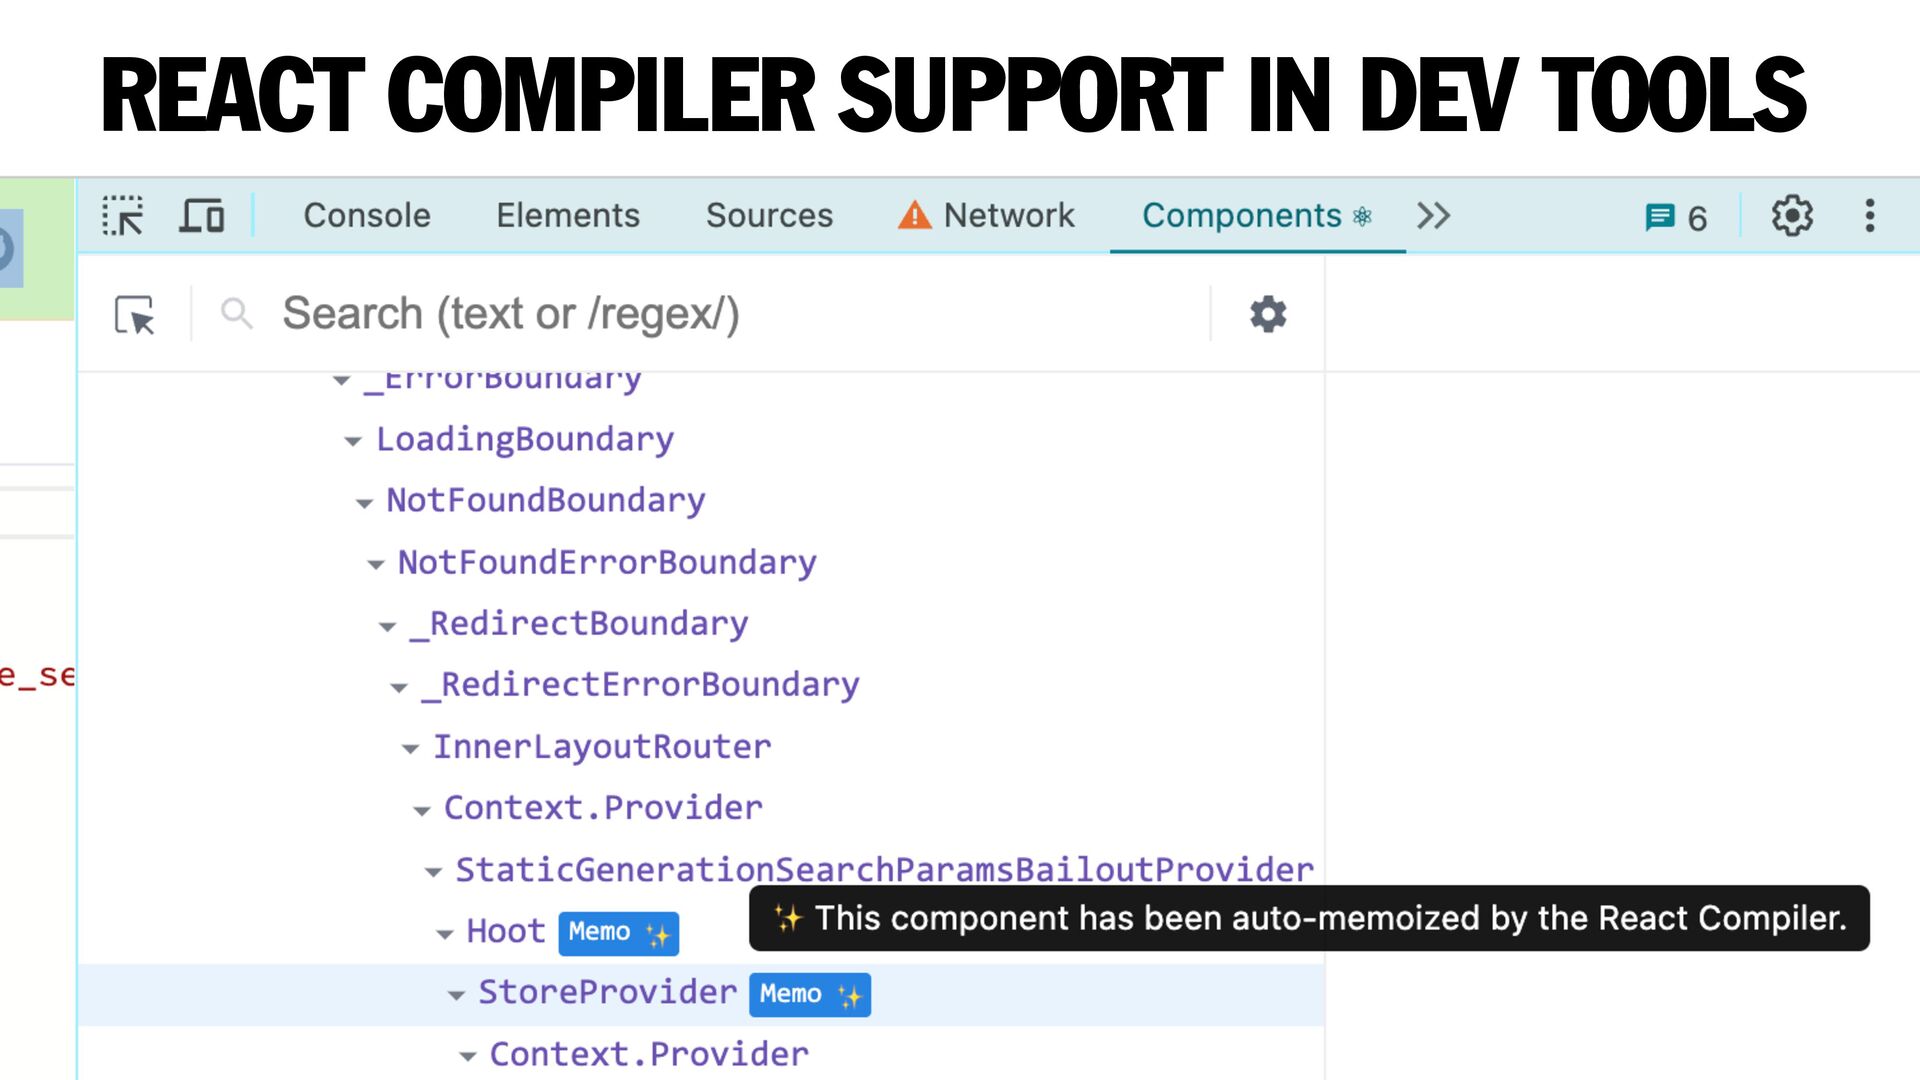Select StaticGenerationSearchParamsBailoutProvider component
Image resolution: width=1920 pixels, height=1080 pixels.
click(884, 870)
